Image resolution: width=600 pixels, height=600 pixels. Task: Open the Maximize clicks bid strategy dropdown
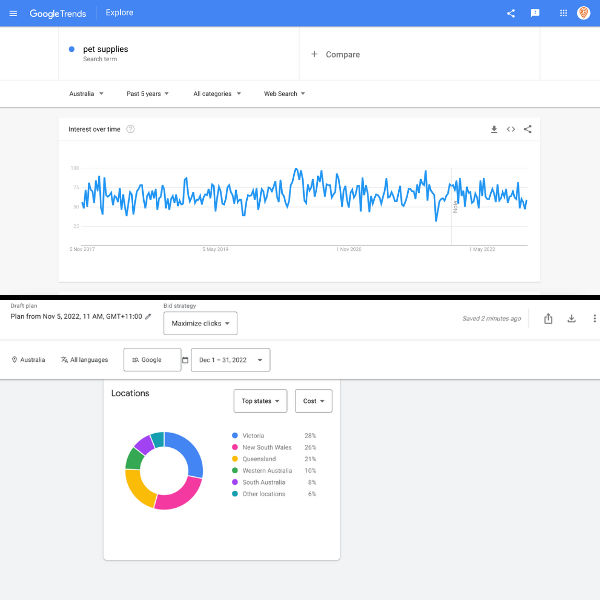point(200,323)
